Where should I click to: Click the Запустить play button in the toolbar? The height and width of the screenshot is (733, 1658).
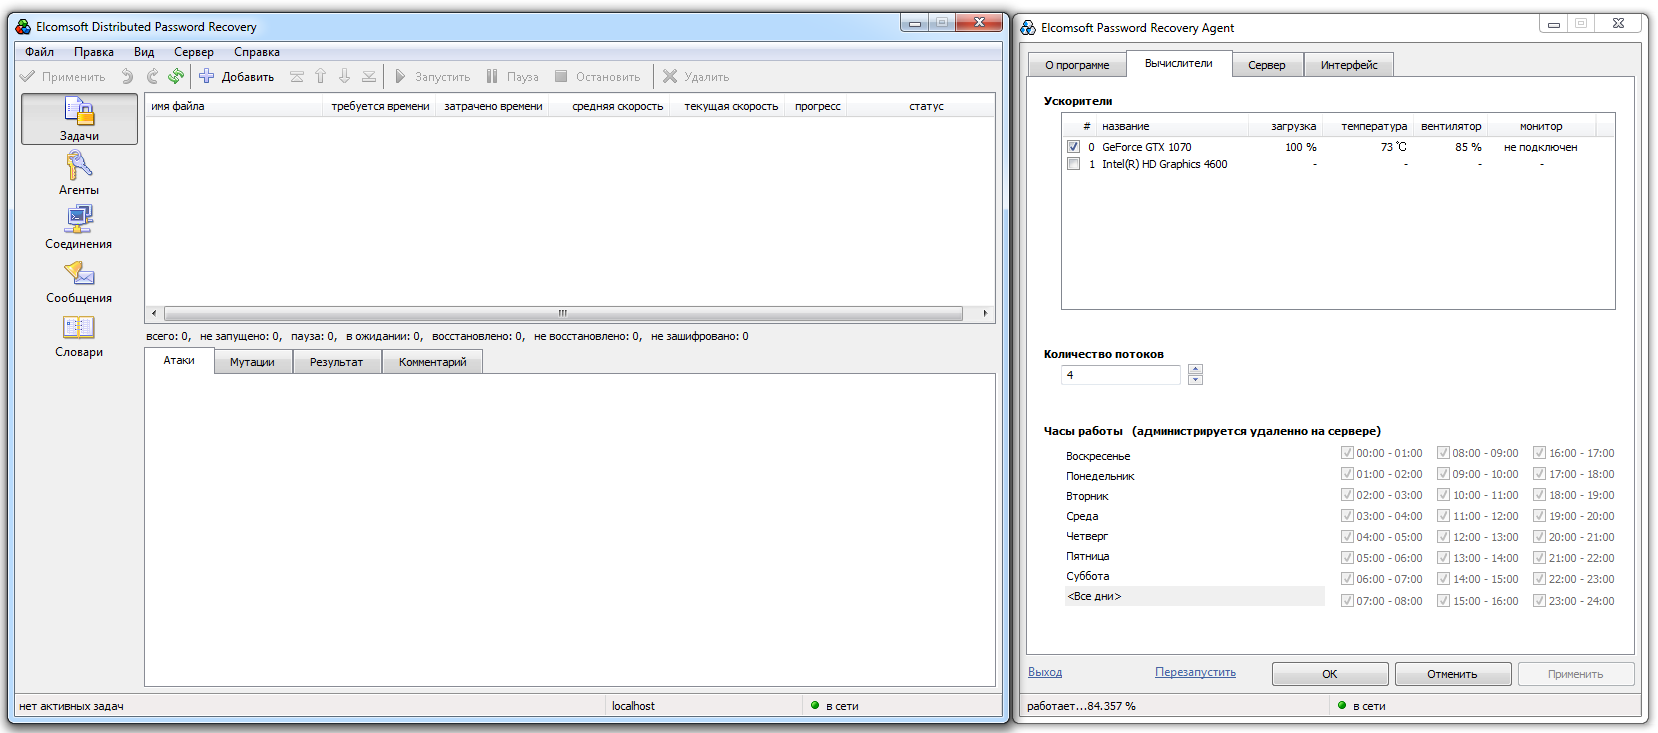coord(432,76)
